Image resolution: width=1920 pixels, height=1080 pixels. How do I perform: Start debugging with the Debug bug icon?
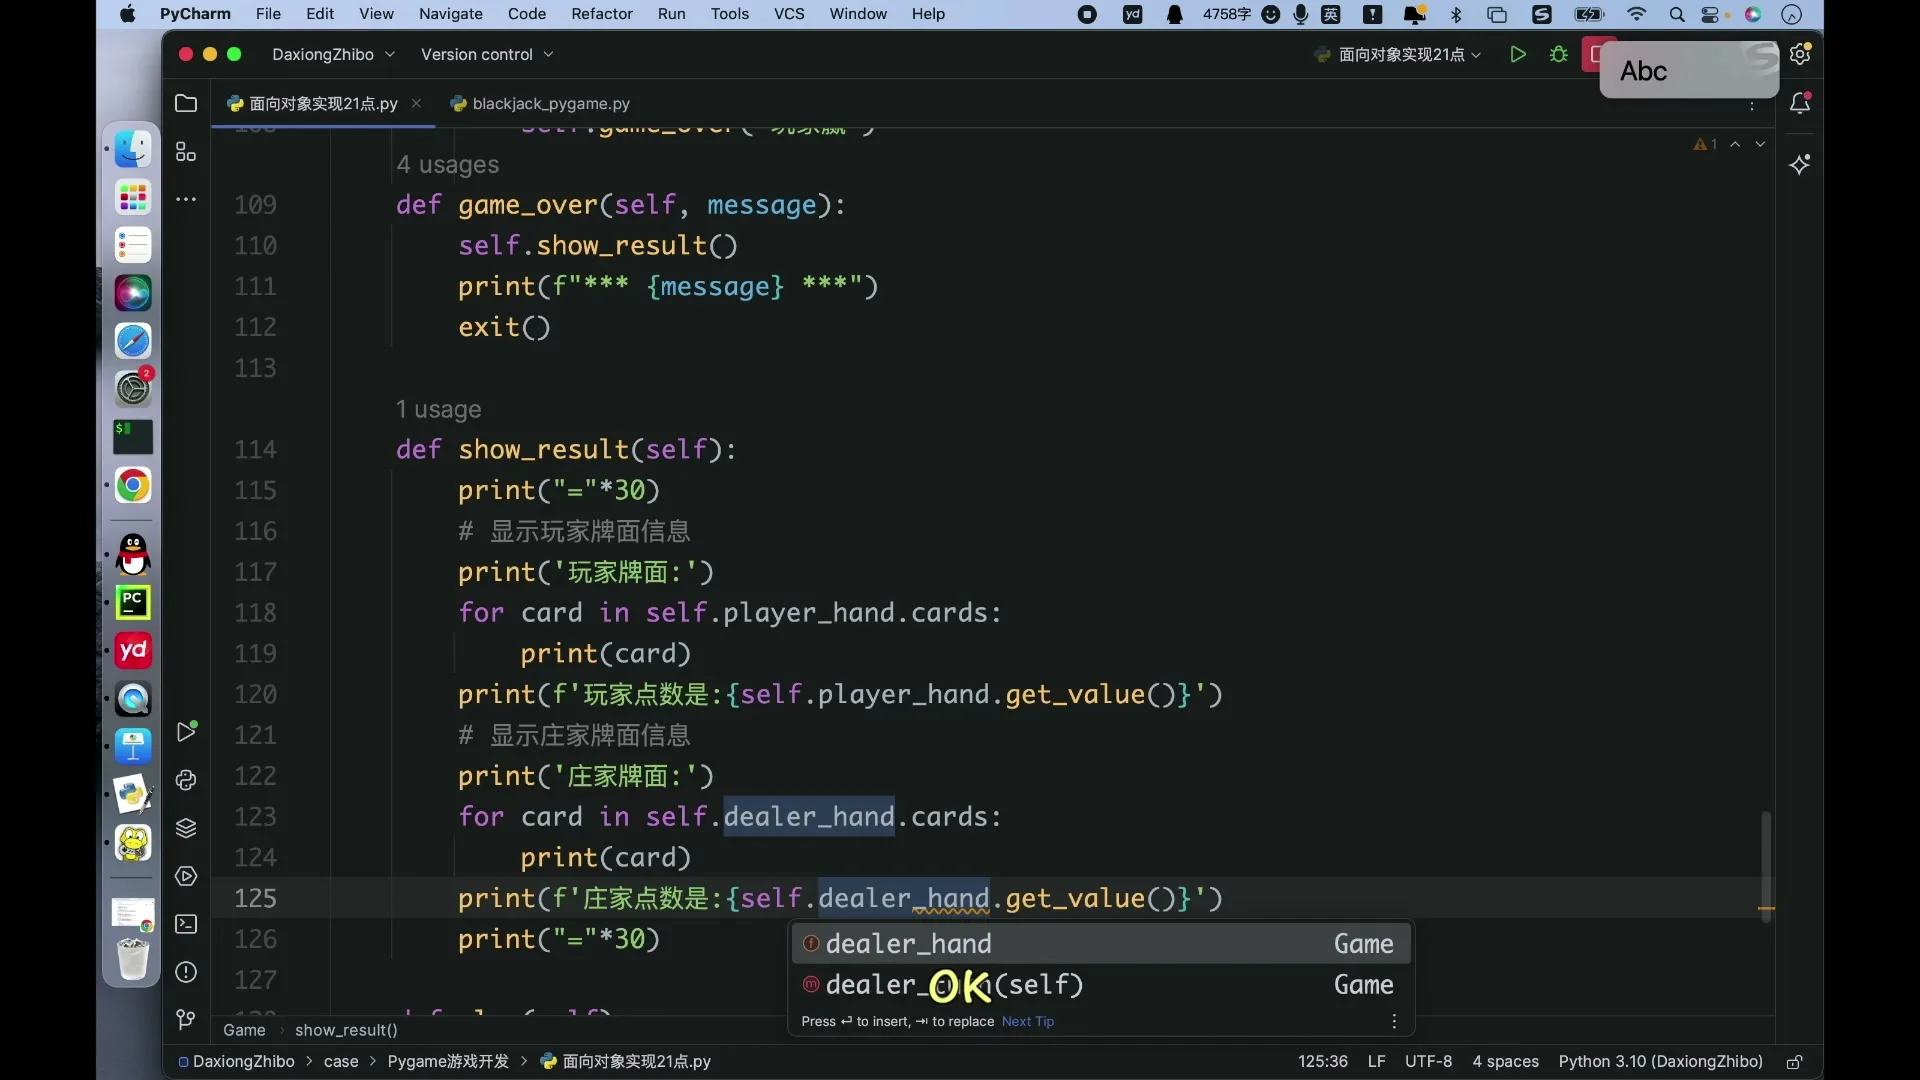pyautogui.click(x=1559, y=54)
